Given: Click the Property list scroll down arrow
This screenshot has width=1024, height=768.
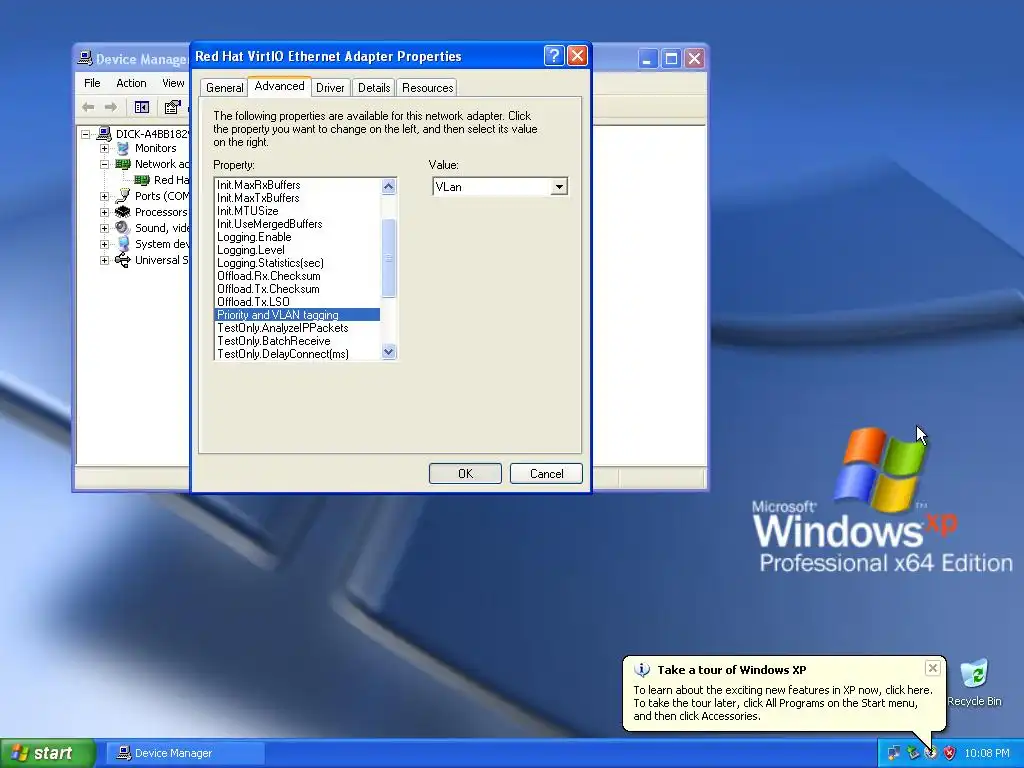Looking at the screenshot, I should point(389,351).
